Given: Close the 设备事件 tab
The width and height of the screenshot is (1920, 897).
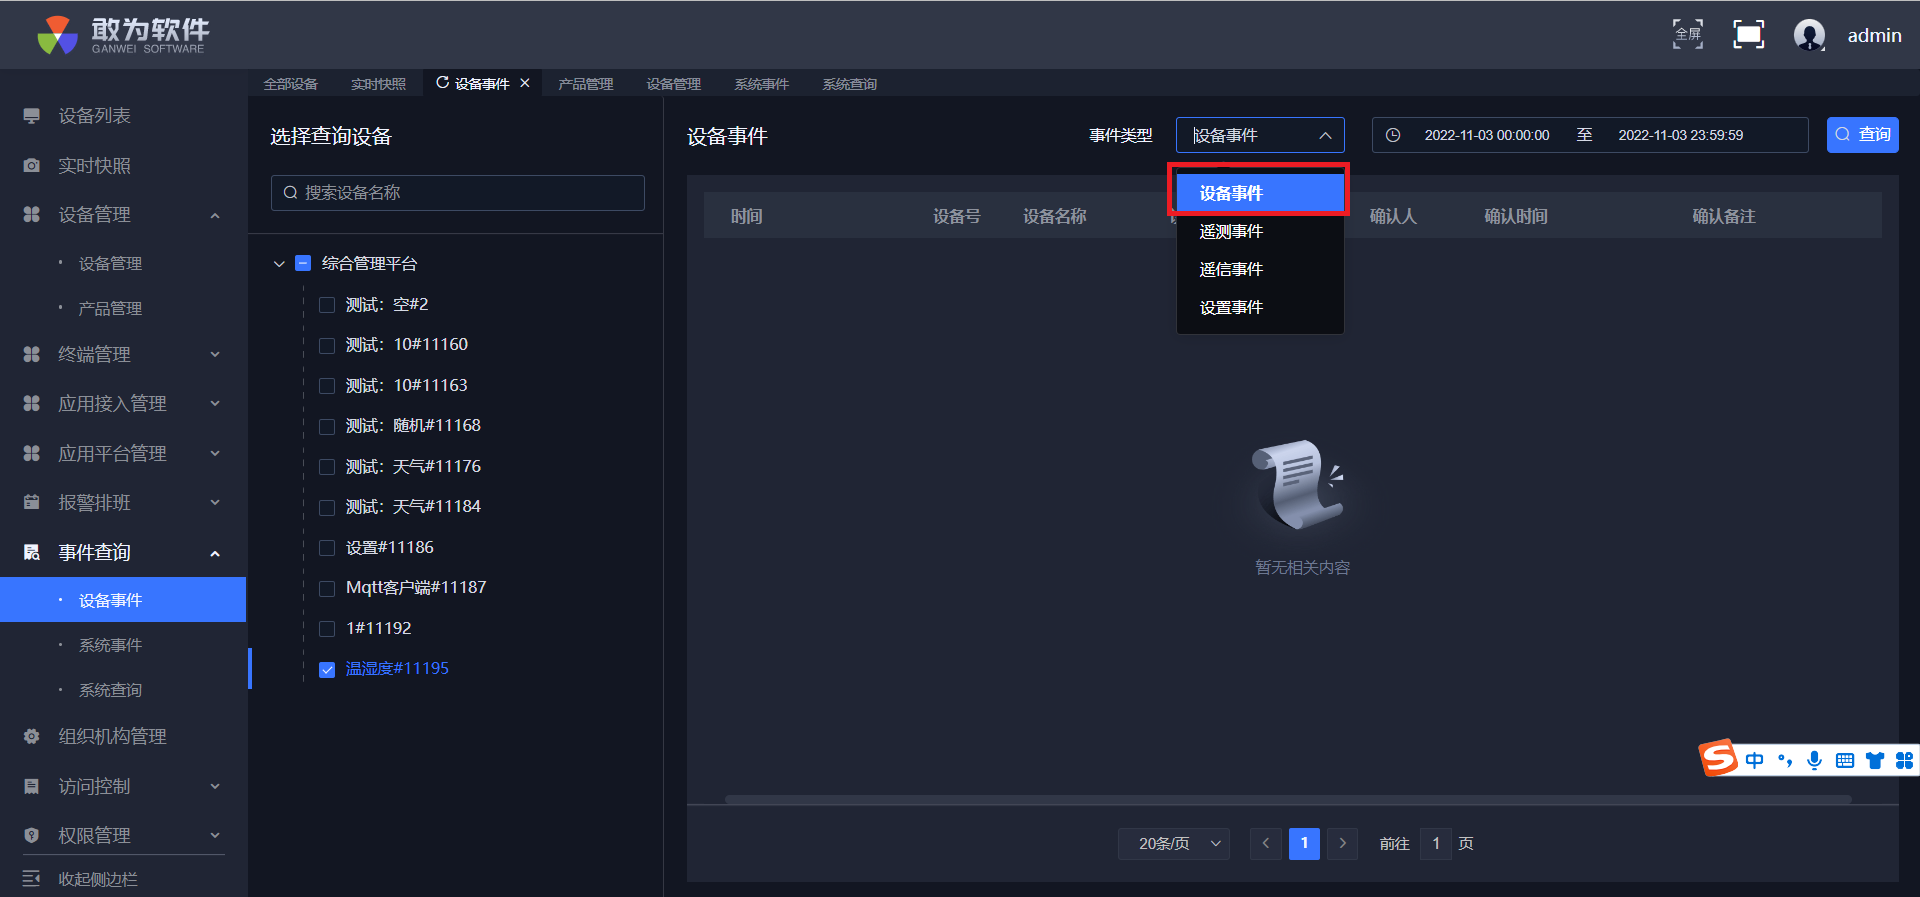Looking at the screenshot, I should 525,83.
